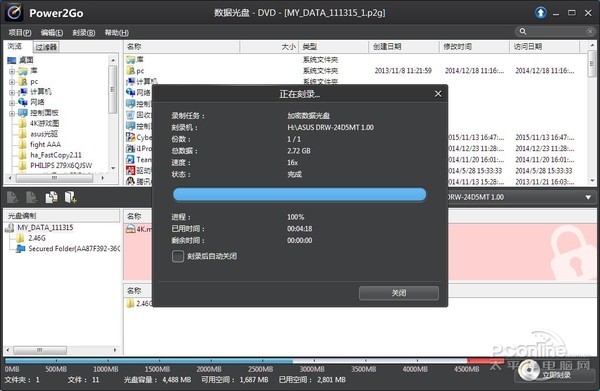Image resolution: width=600 pixels, height=391 pixels.
Task: Toggle the auto close after burning checkbox
Action: coord(178,256)
